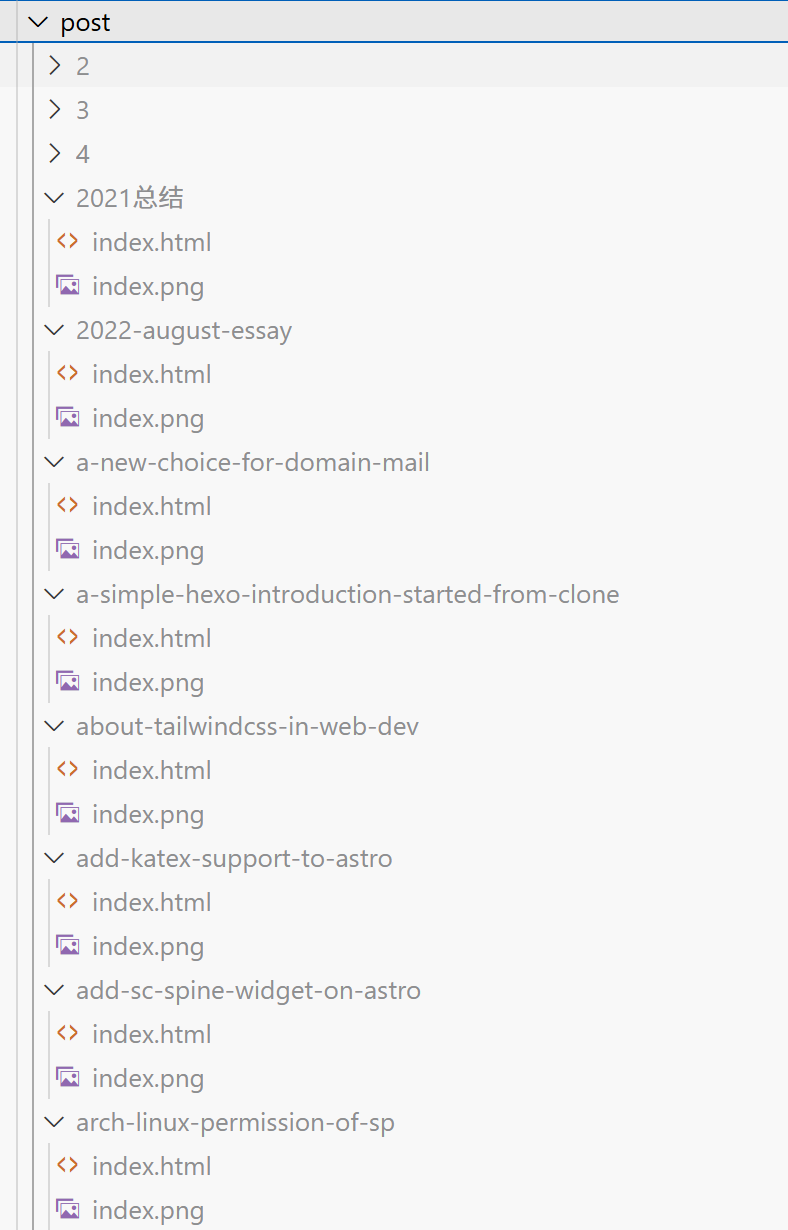Collapse the 2021总结 folder chevron
Viewport: 788px width, 1230px height.
coord(55,198)
